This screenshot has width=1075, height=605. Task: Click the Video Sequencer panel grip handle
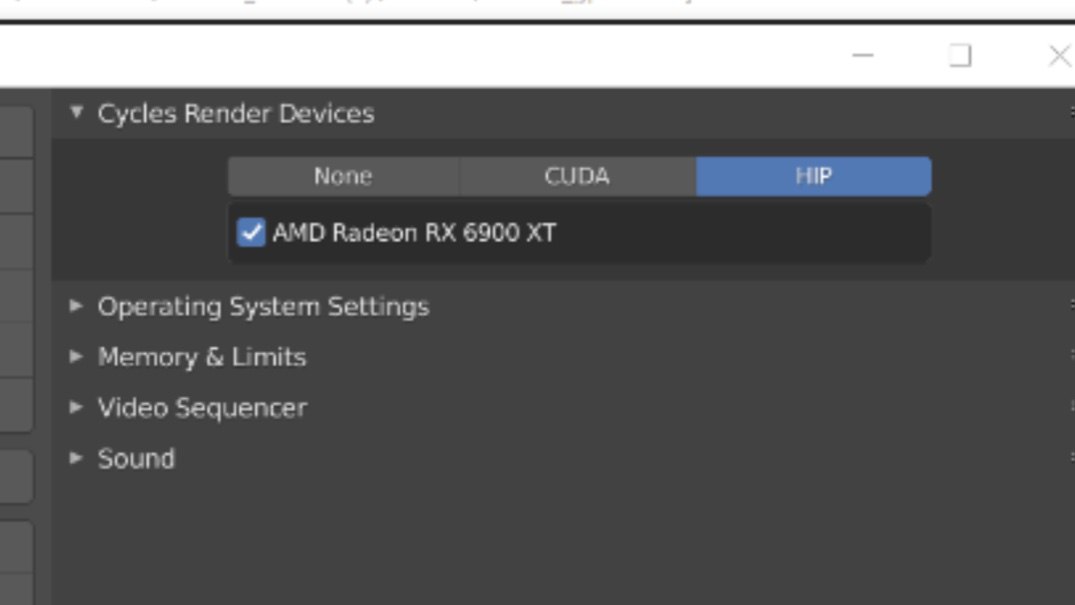(x=1071, y=408)
